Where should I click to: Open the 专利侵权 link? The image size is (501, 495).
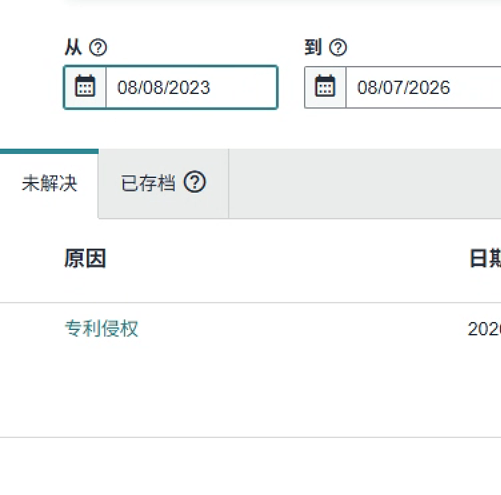tap(101, 329)
